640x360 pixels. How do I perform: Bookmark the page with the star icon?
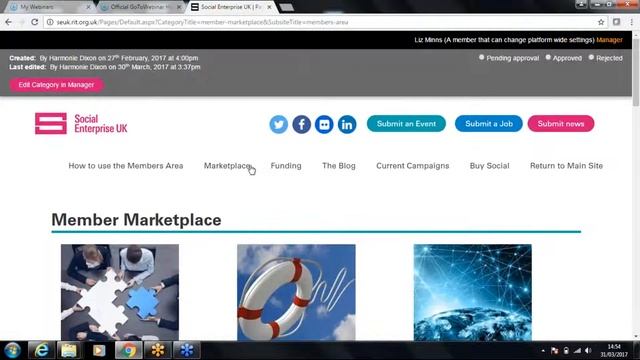coord(601,22)
